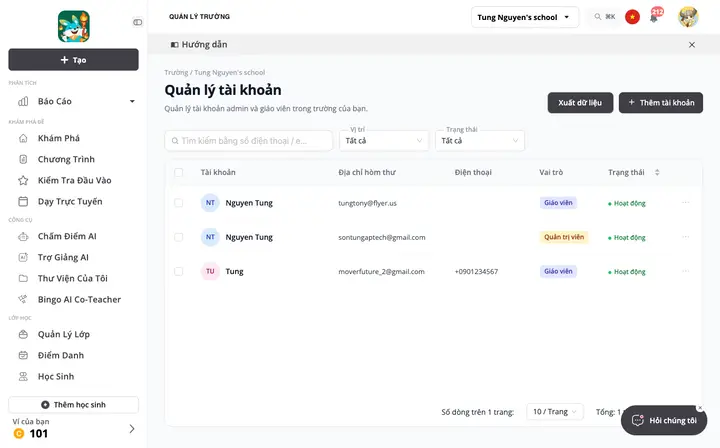Open the Vị trí filter dropdown

384,140
